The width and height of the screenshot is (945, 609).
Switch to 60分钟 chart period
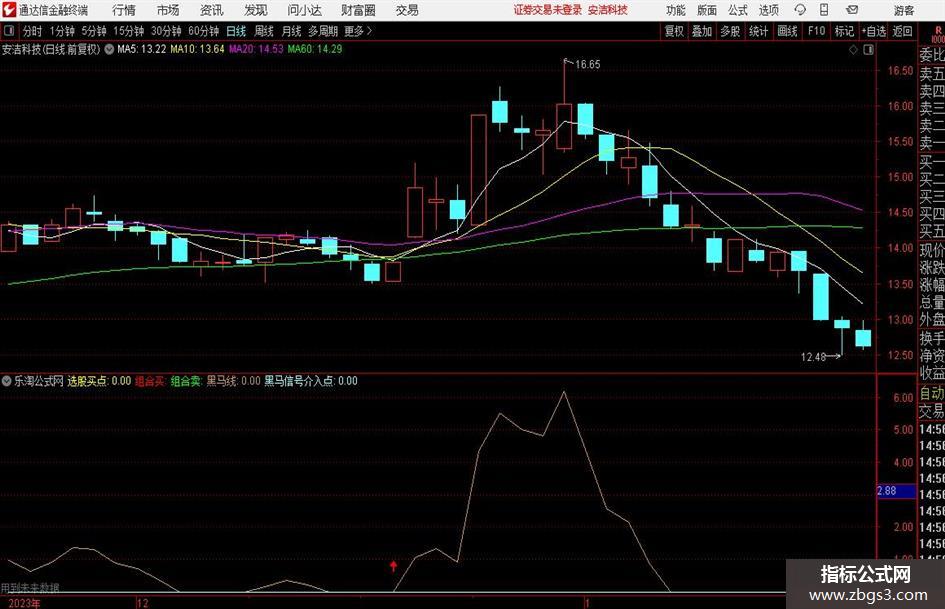(x=203, y=31)
